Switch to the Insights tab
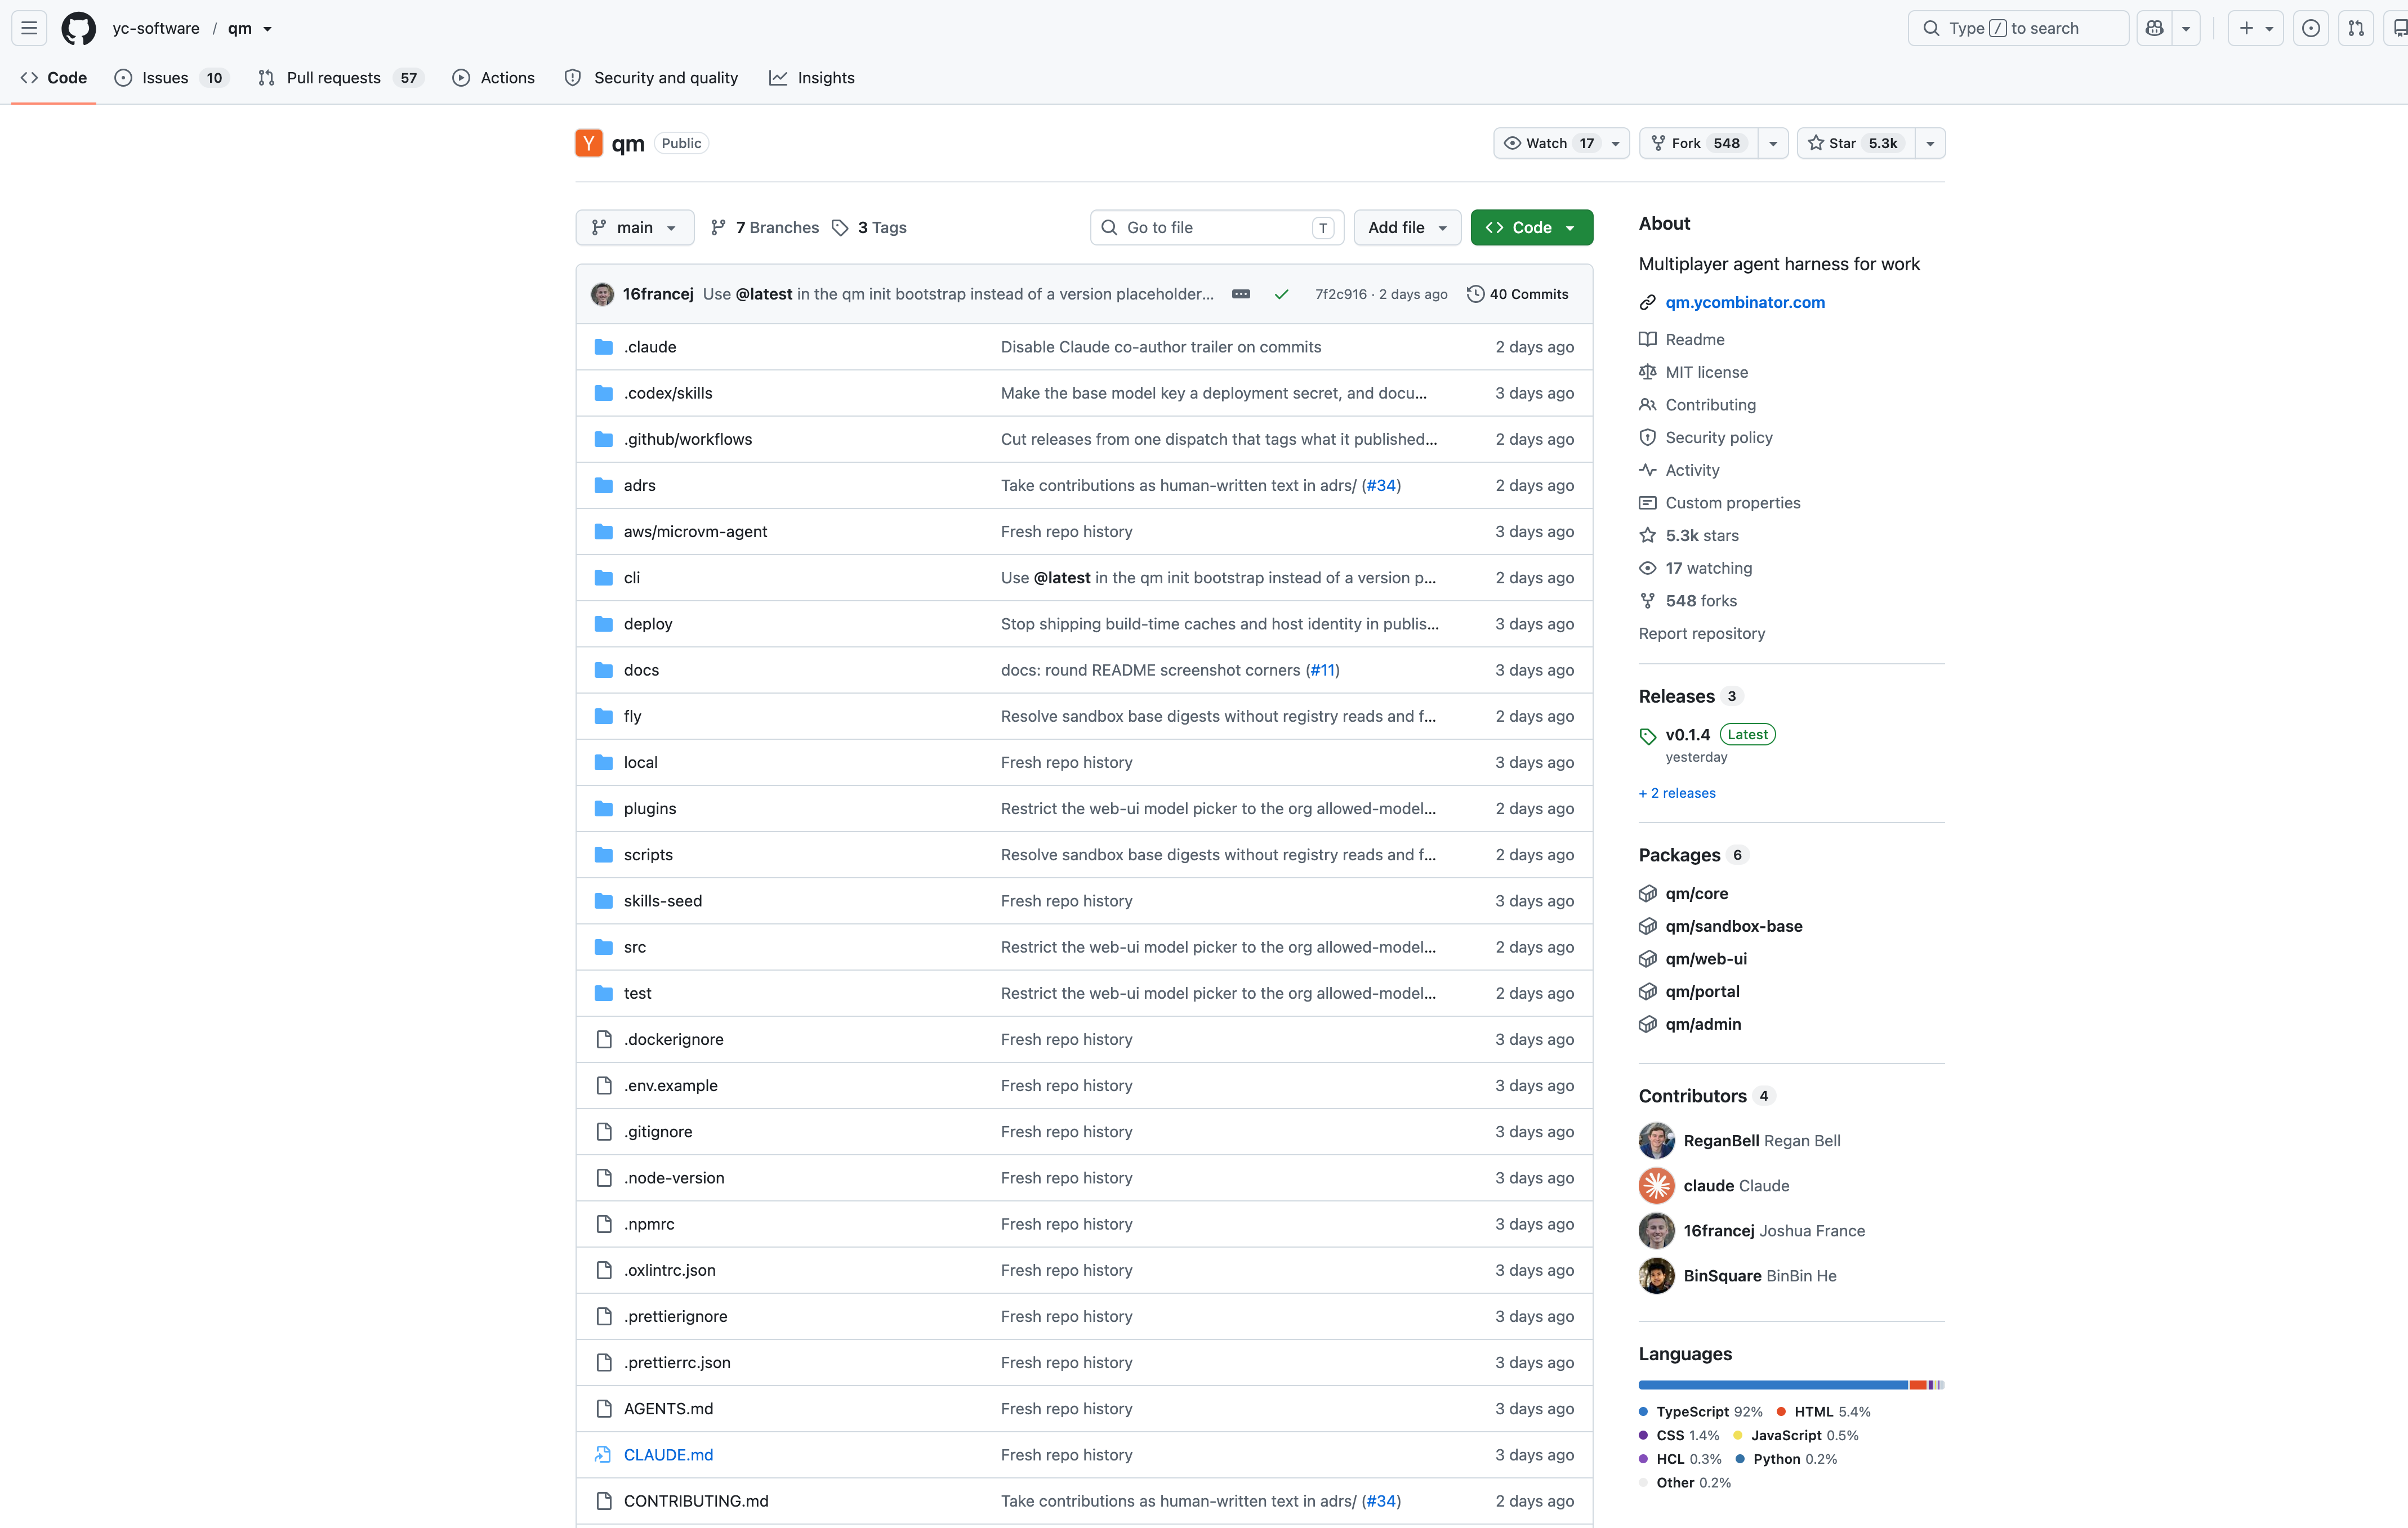Image resolution: width=2408 pixels, height=1528 pixels. (811, 78)
